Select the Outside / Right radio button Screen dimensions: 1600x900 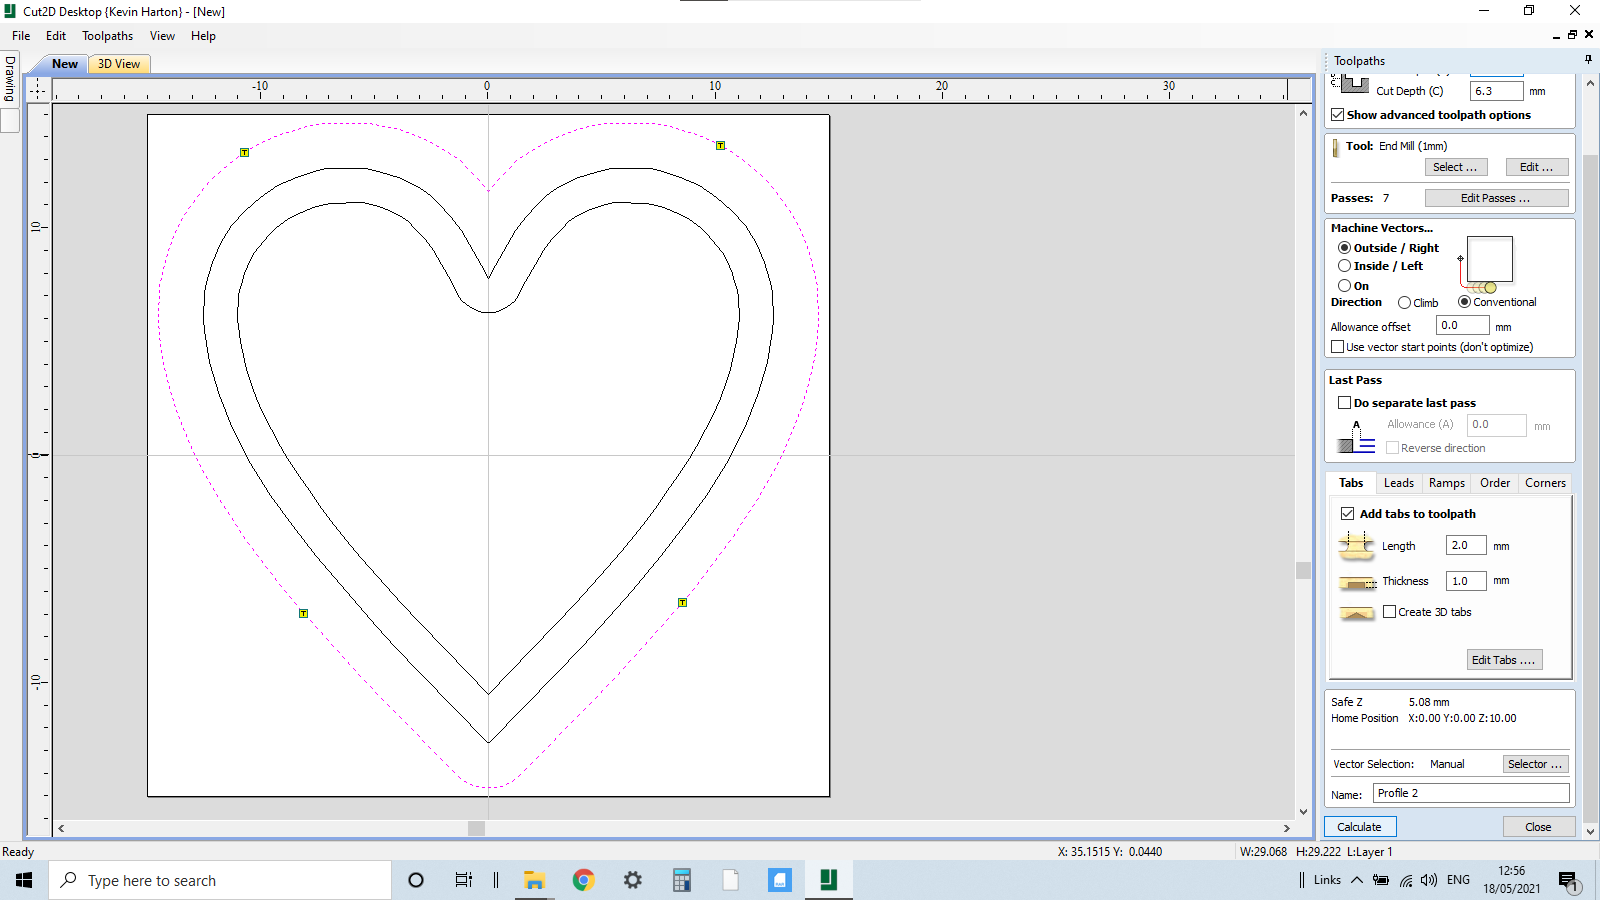click(1344, 248)
